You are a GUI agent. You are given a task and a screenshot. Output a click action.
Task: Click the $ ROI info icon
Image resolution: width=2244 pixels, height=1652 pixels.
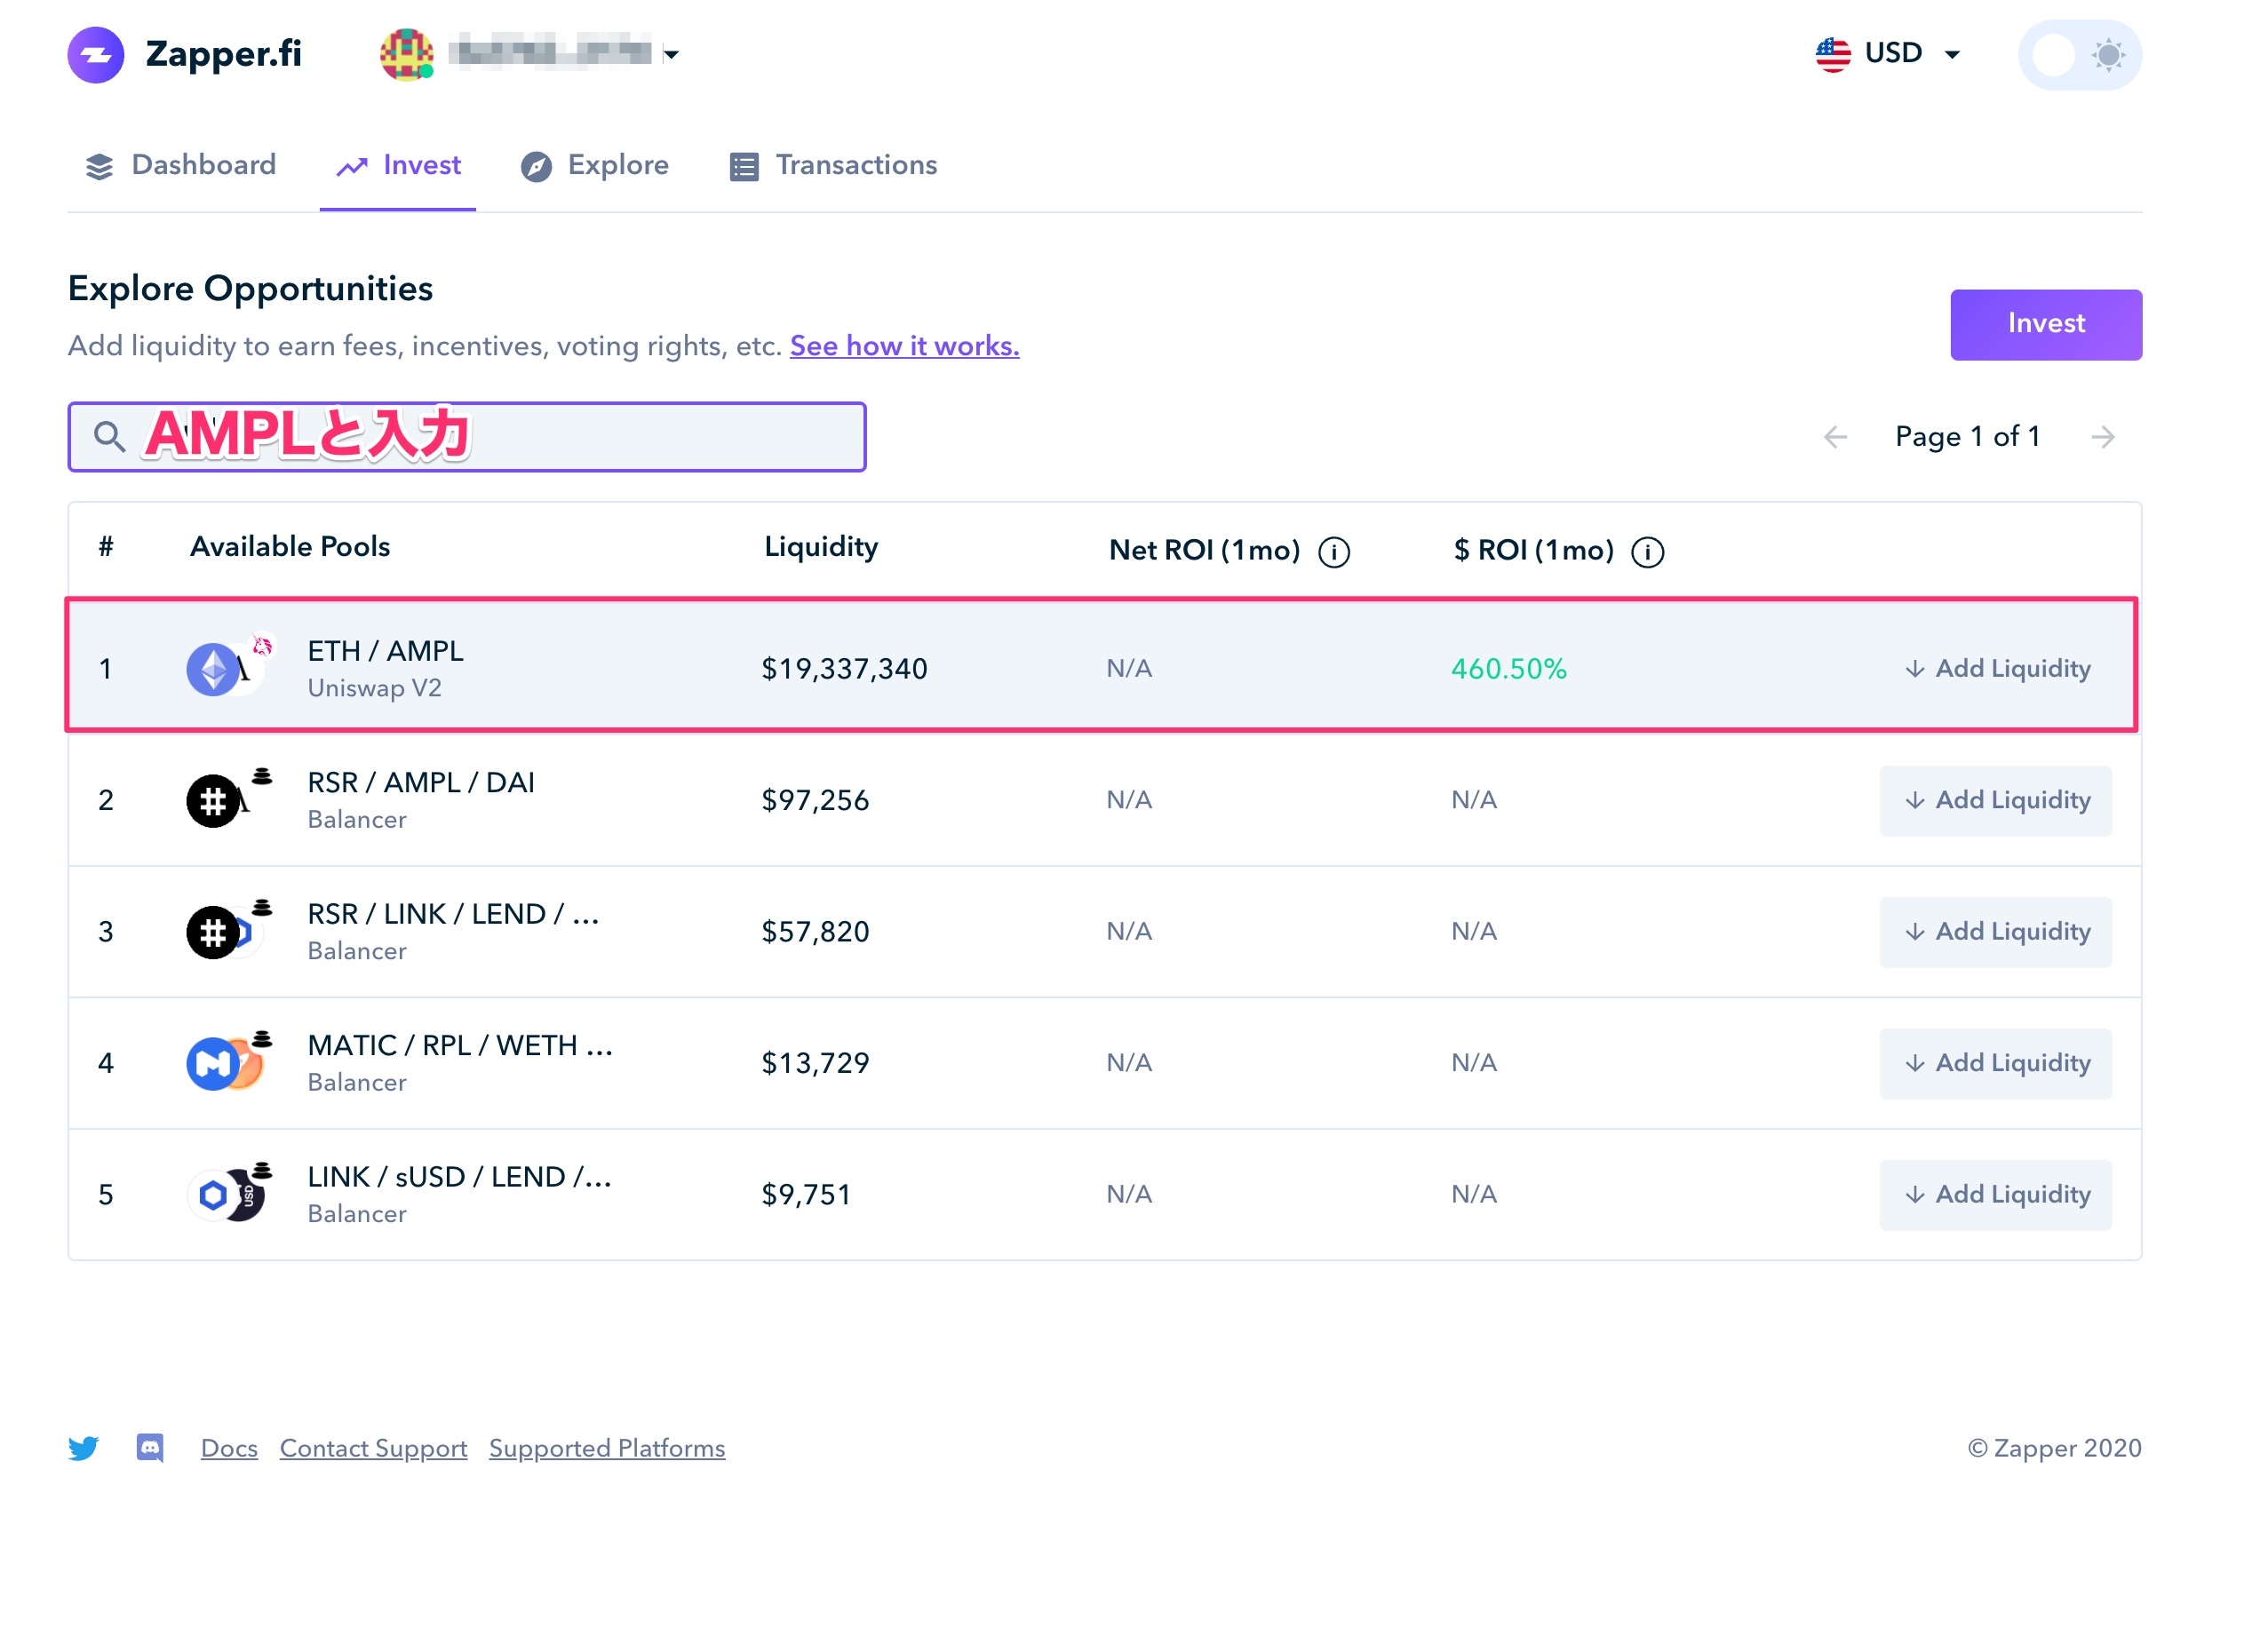pyautogui.click(x=1647, y=551)
